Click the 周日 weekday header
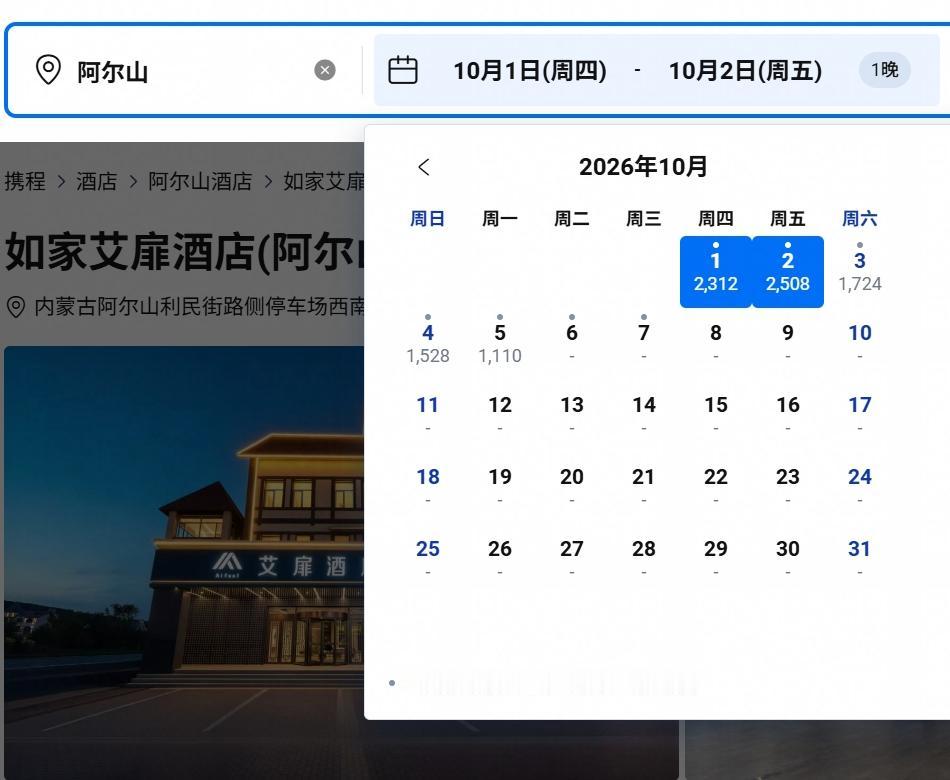Viewport: 950px width, 780px height. click(428, 218)
